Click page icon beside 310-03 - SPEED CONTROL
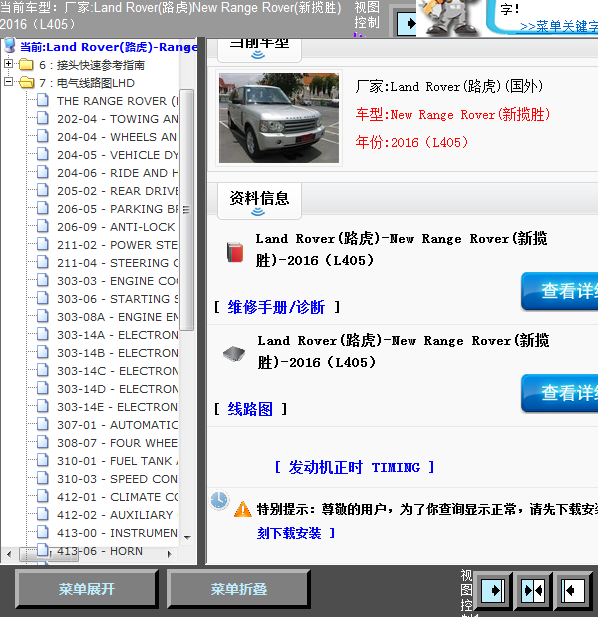The width and height of the screenshot is (598, 621). coord(43,478)
